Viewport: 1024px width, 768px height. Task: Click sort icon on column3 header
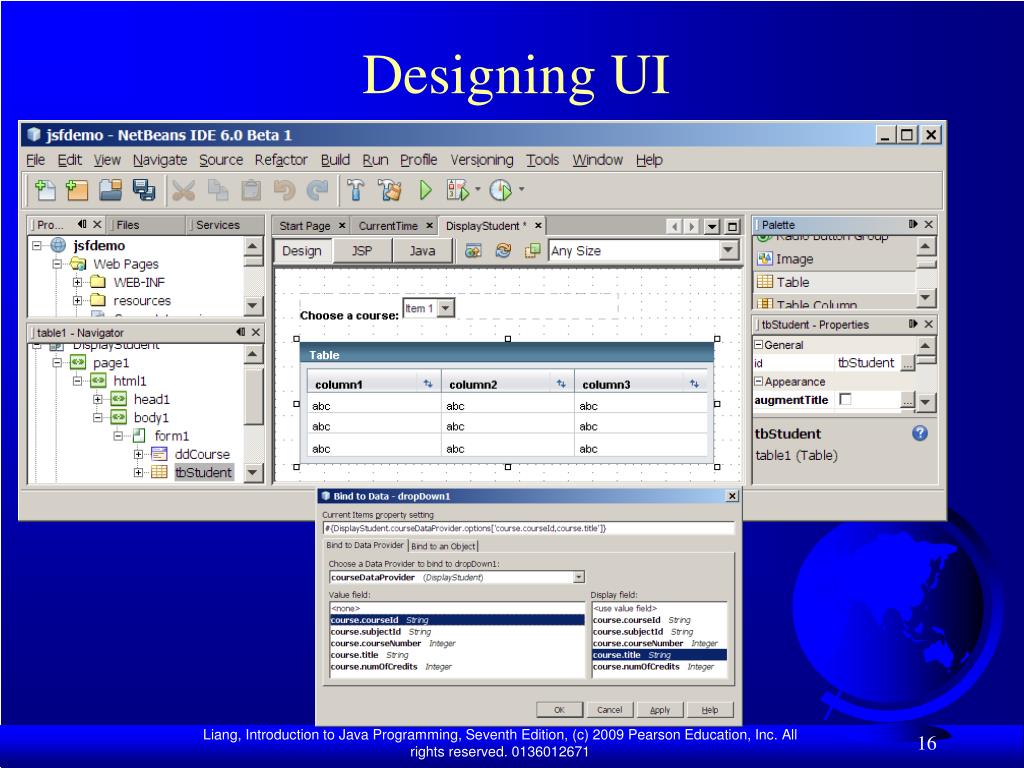tap(694, 384)
